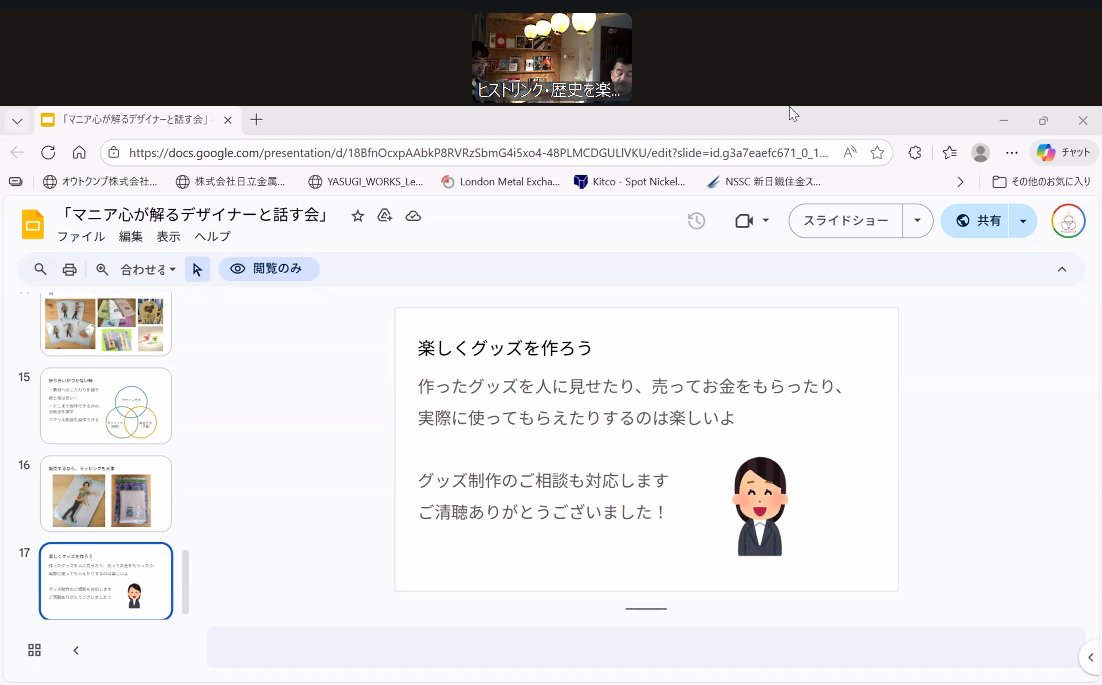This screenshot has width=1102, height=685.
Task: Click the move to Drive folder icon
Action: tap(384, 216)
